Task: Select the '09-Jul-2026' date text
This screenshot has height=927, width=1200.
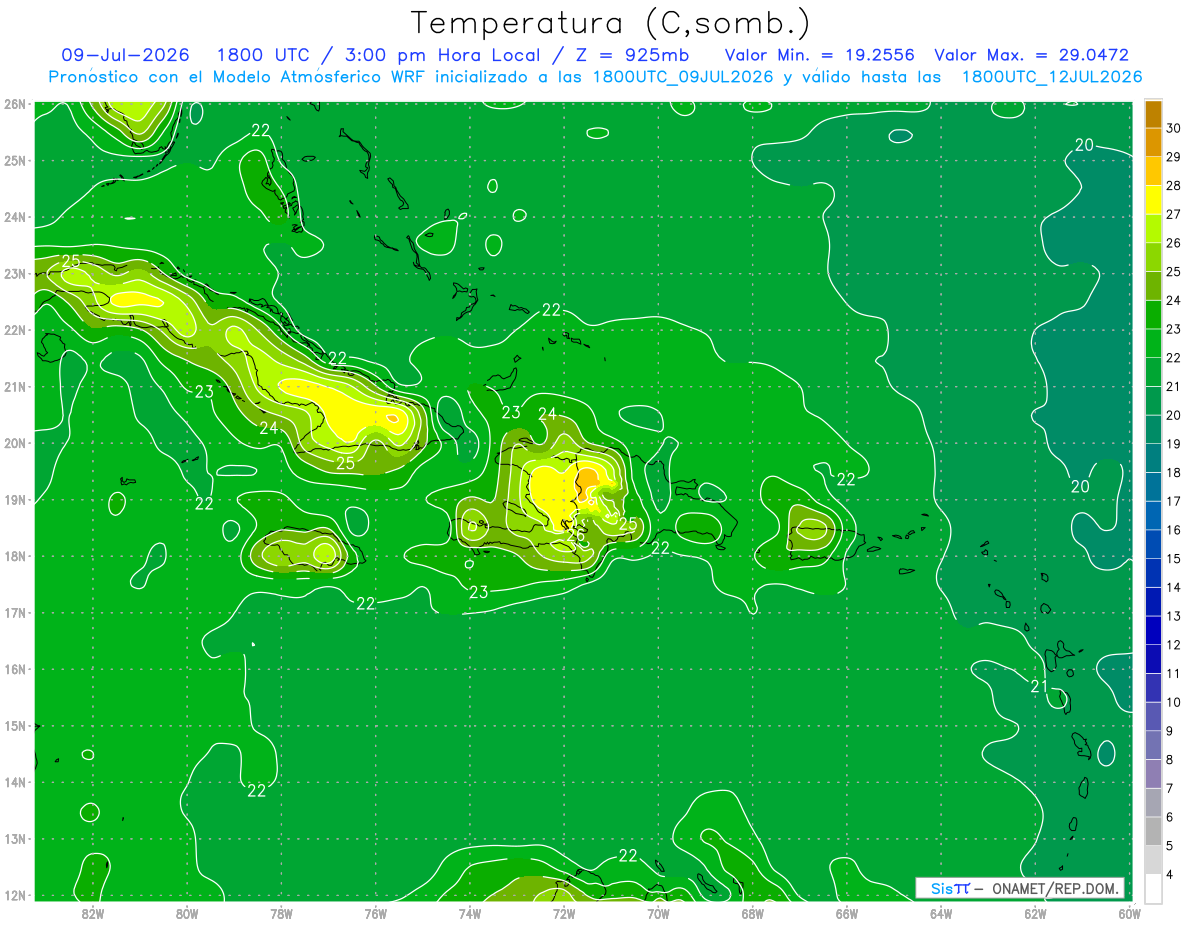Action: [126, 55]
